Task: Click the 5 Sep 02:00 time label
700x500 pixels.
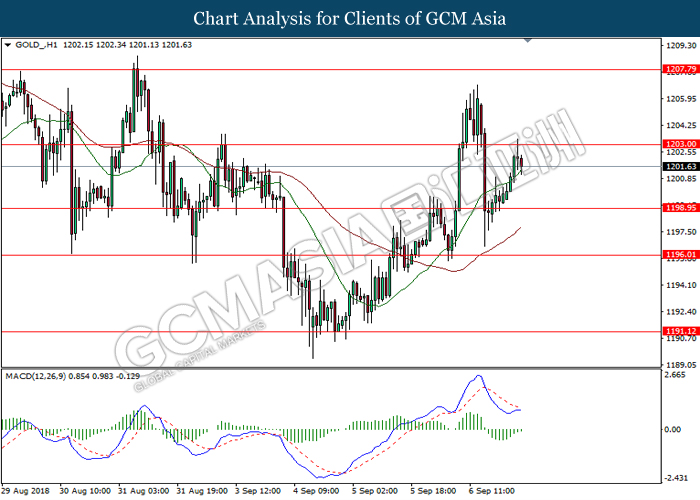Action: [375, 491]
